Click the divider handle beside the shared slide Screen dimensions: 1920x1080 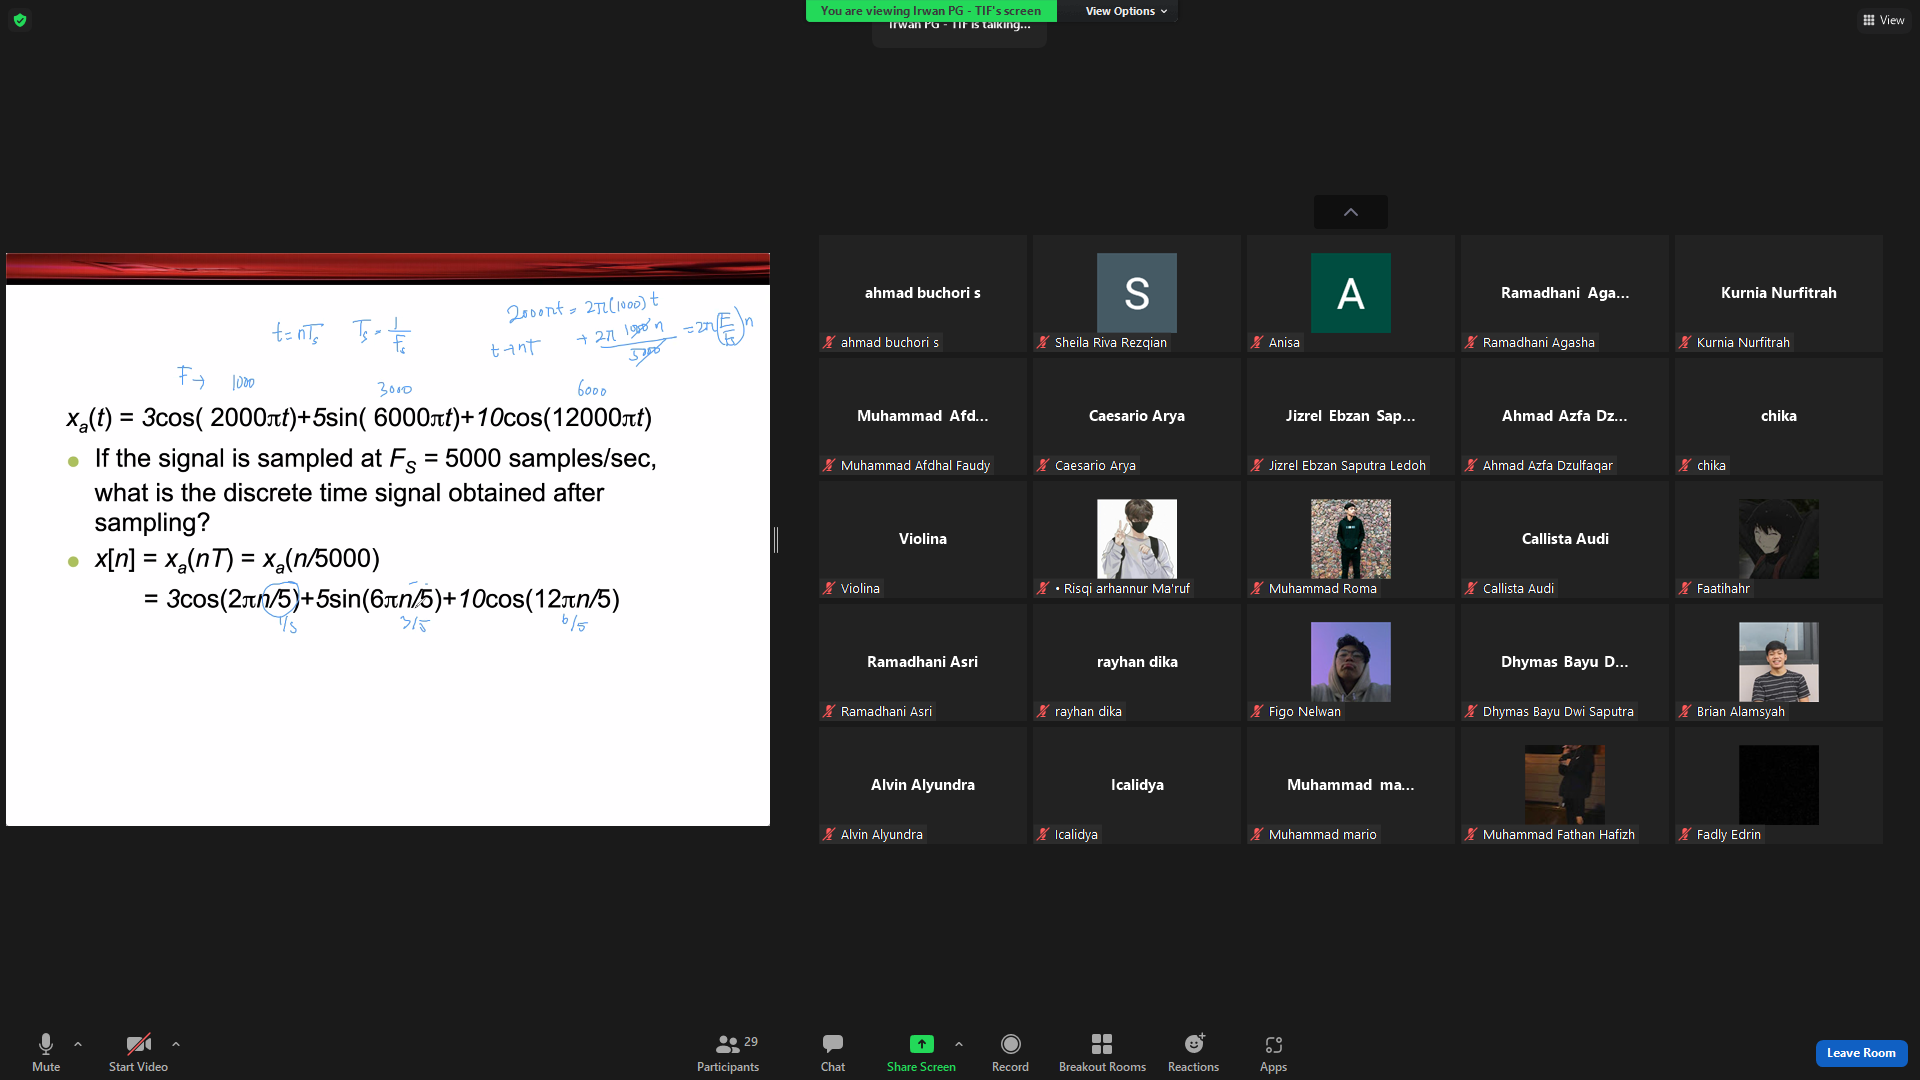(x=776, y=540)
